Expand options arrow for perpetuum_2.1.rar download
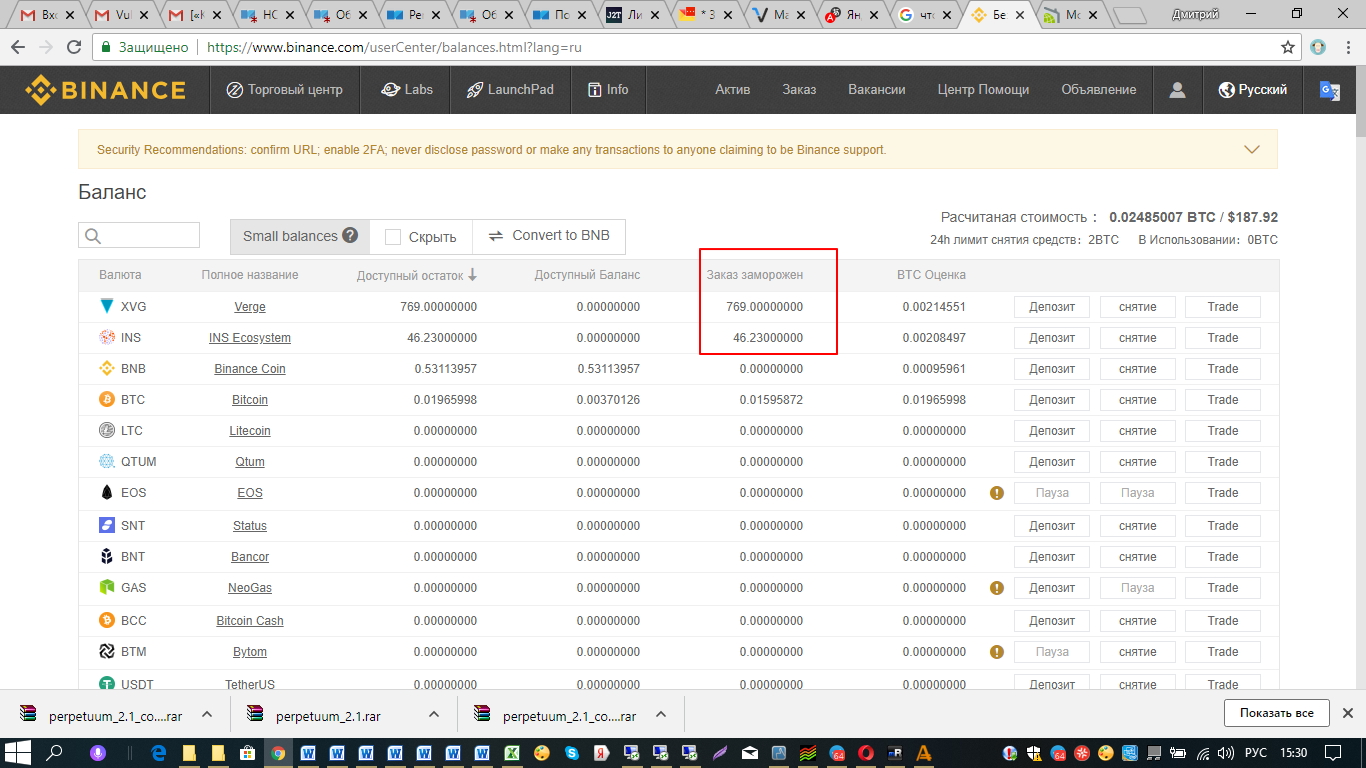Viewport: 1366px width, 768px height. [434, 715]
